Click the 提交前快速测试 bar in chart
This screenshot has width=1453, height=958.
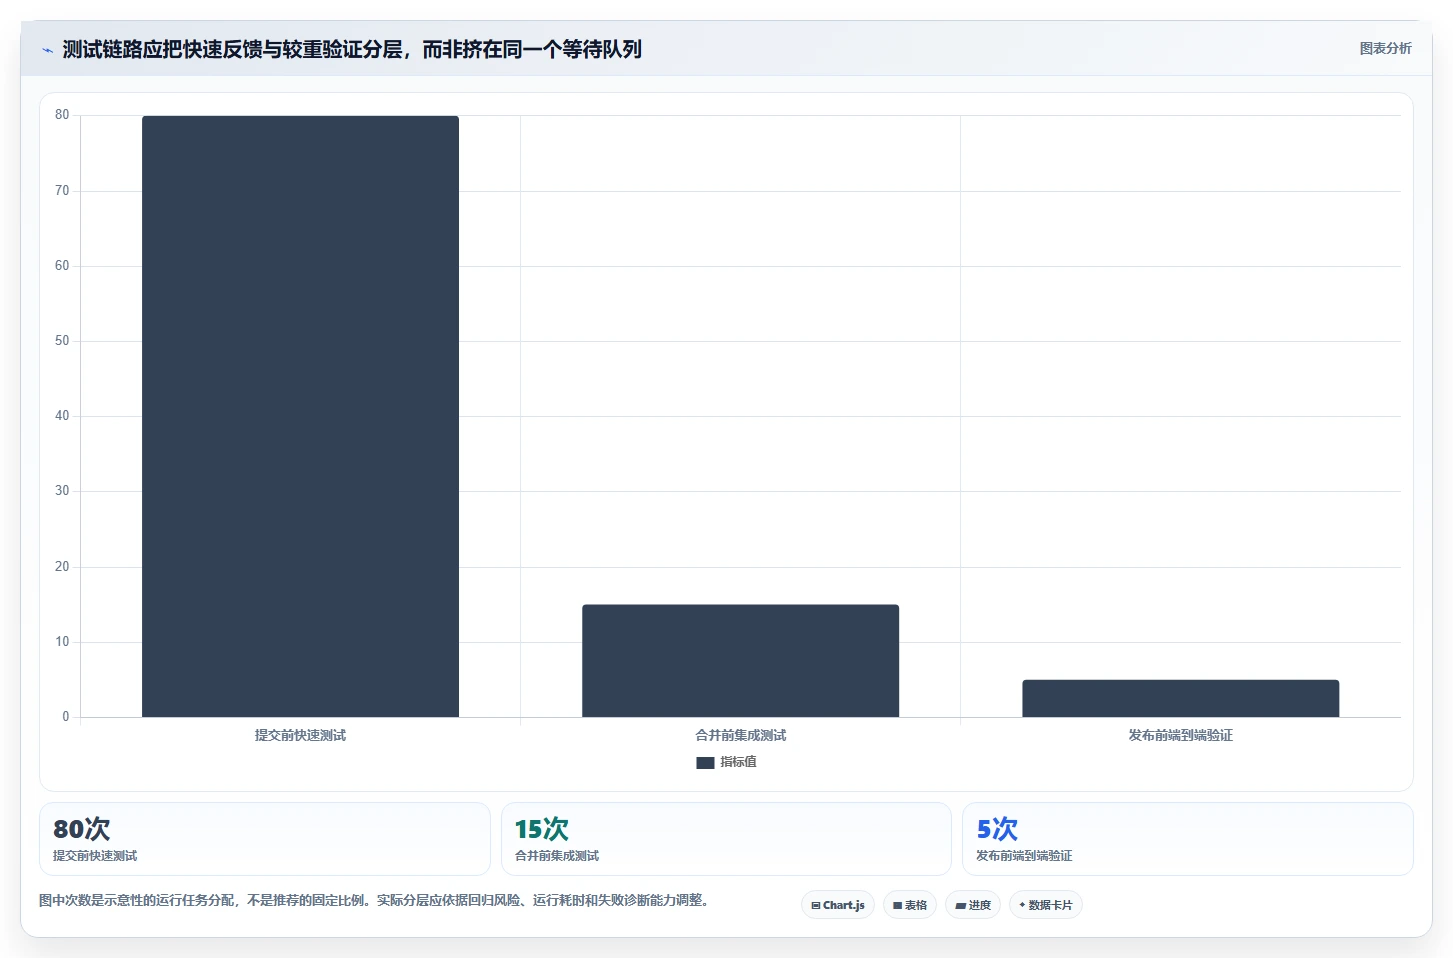[x=300, y=416]
